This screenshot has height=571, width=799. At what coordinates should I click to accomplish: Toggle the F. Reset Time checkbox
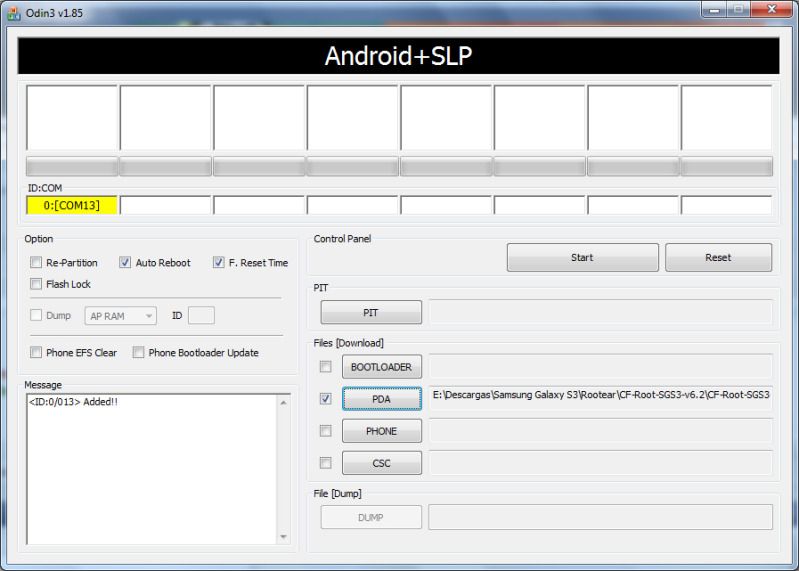(219, 263)
